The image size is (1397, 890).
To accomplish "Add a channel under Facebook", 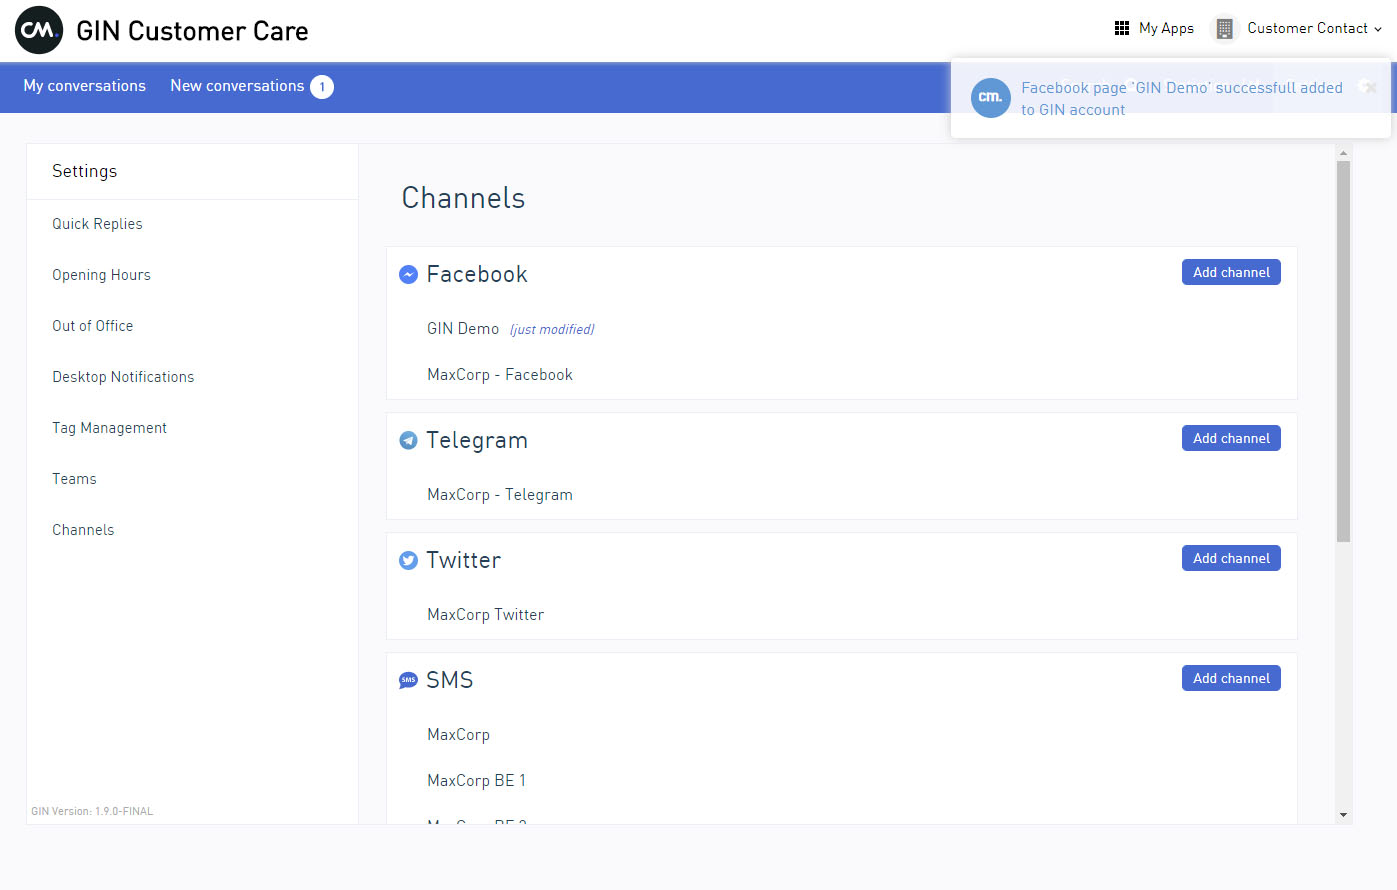I will pyautogui.click(x=1231, y=272).
